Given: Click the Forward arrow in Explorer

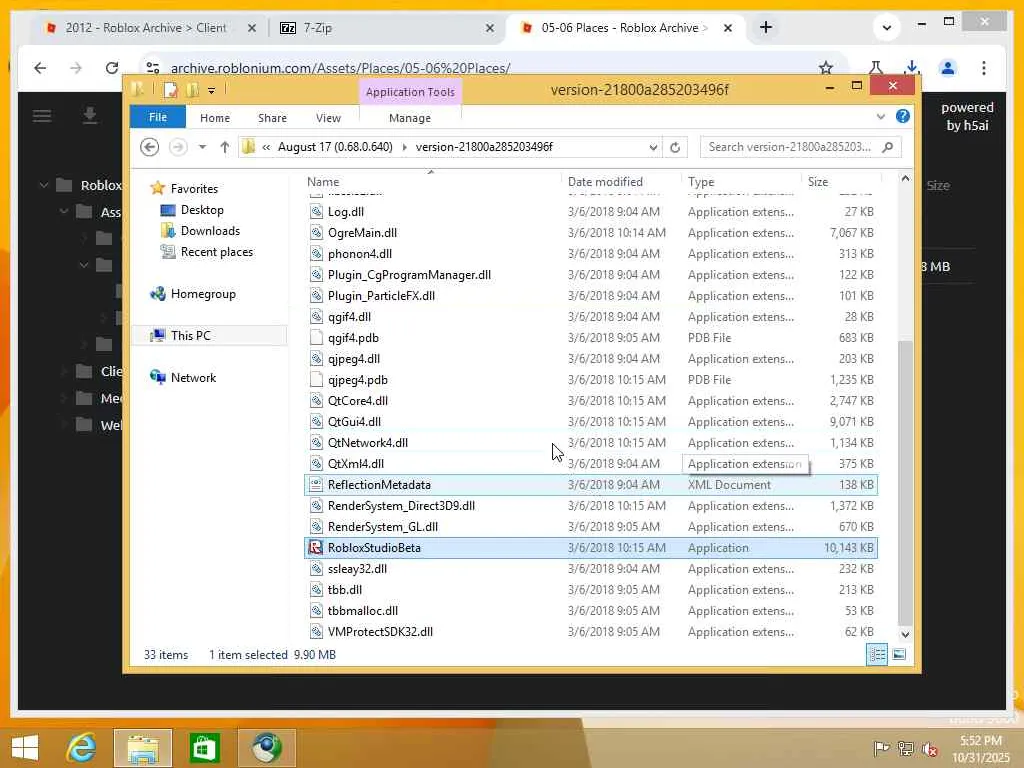Looking at the screenshot, I should click(178, 147).
